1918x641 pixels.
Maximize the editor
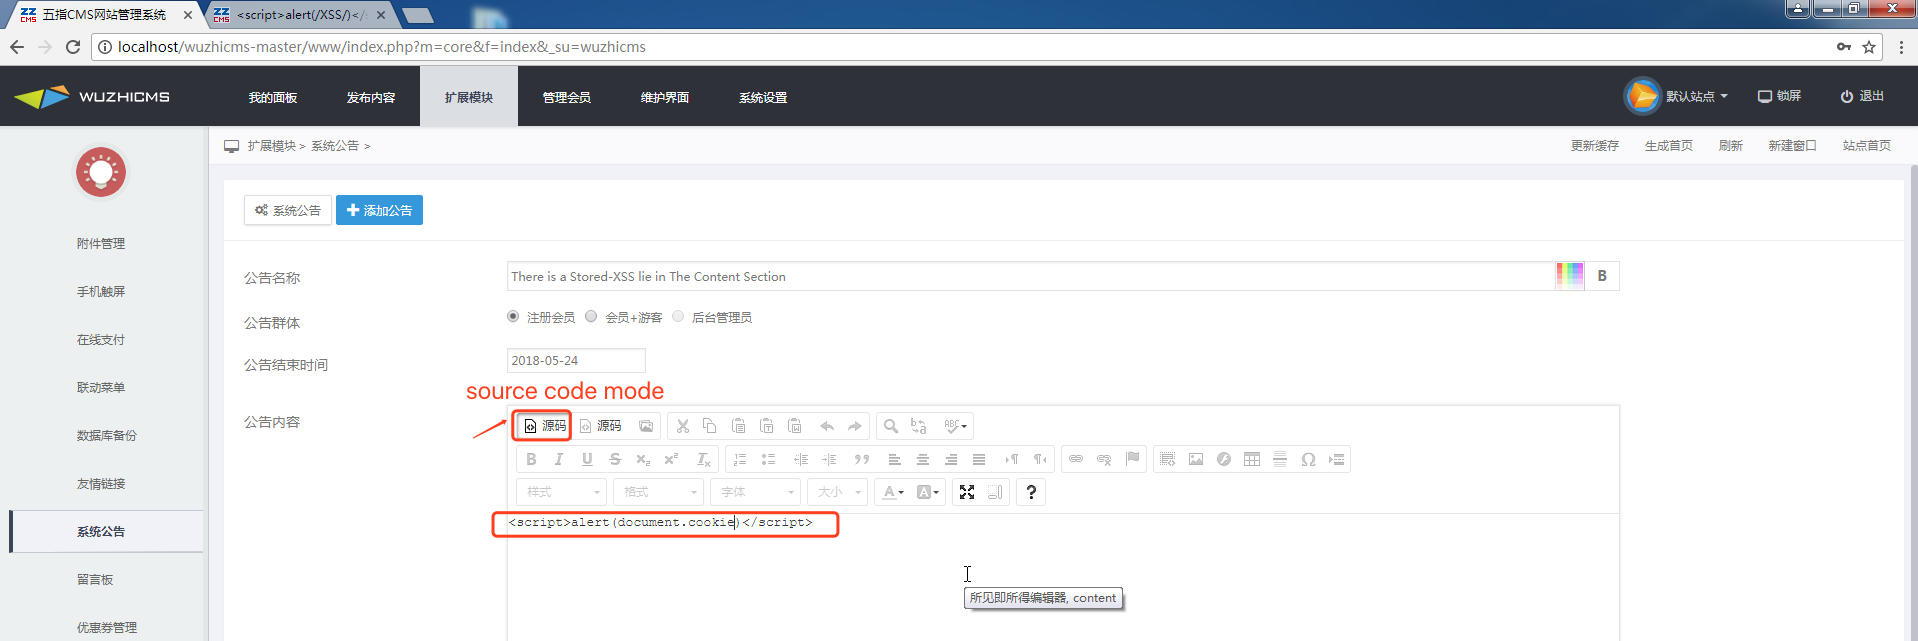coord(967,492)
